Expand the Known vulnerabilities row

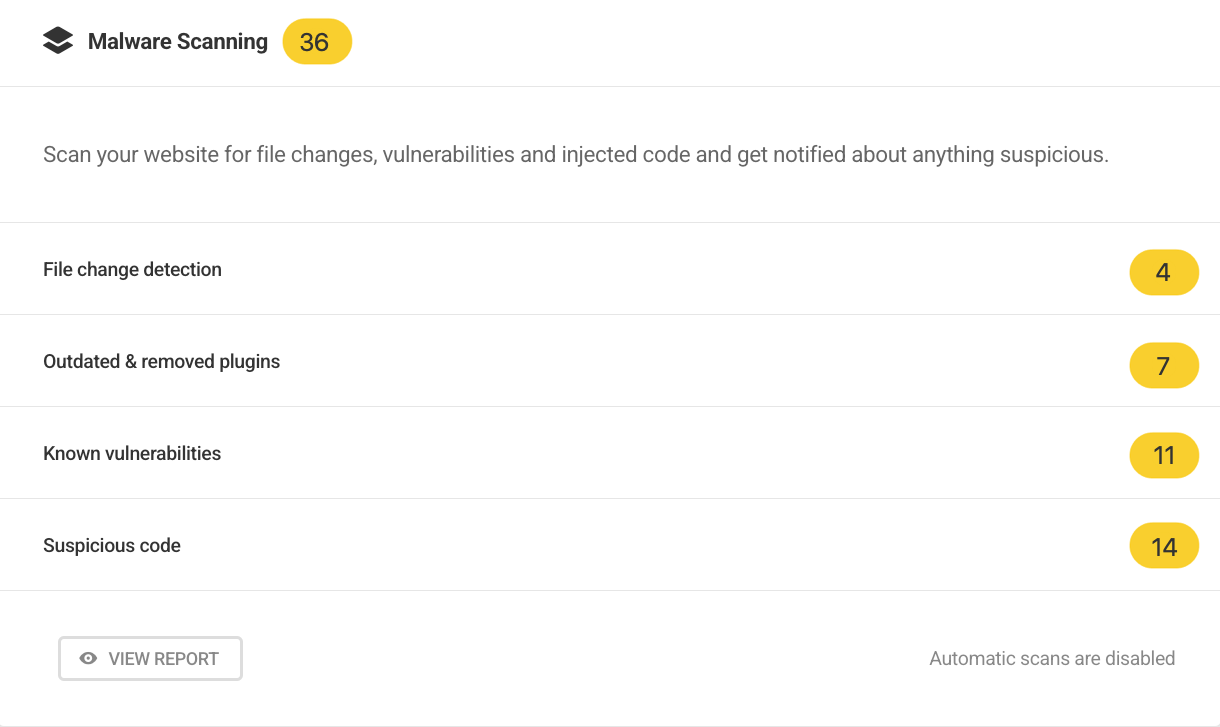tap(132, 453)
